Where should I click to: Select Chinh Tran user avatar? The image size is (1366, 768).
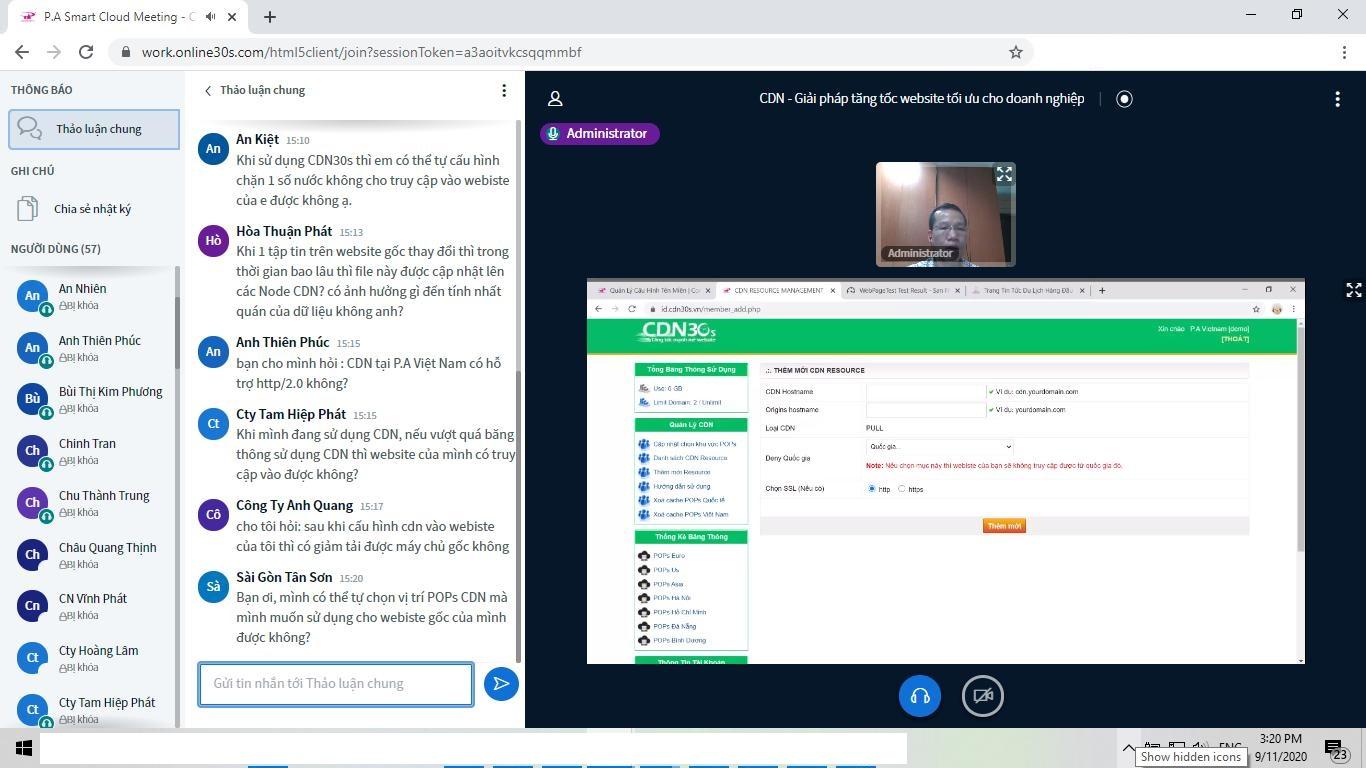pos(32,451)
